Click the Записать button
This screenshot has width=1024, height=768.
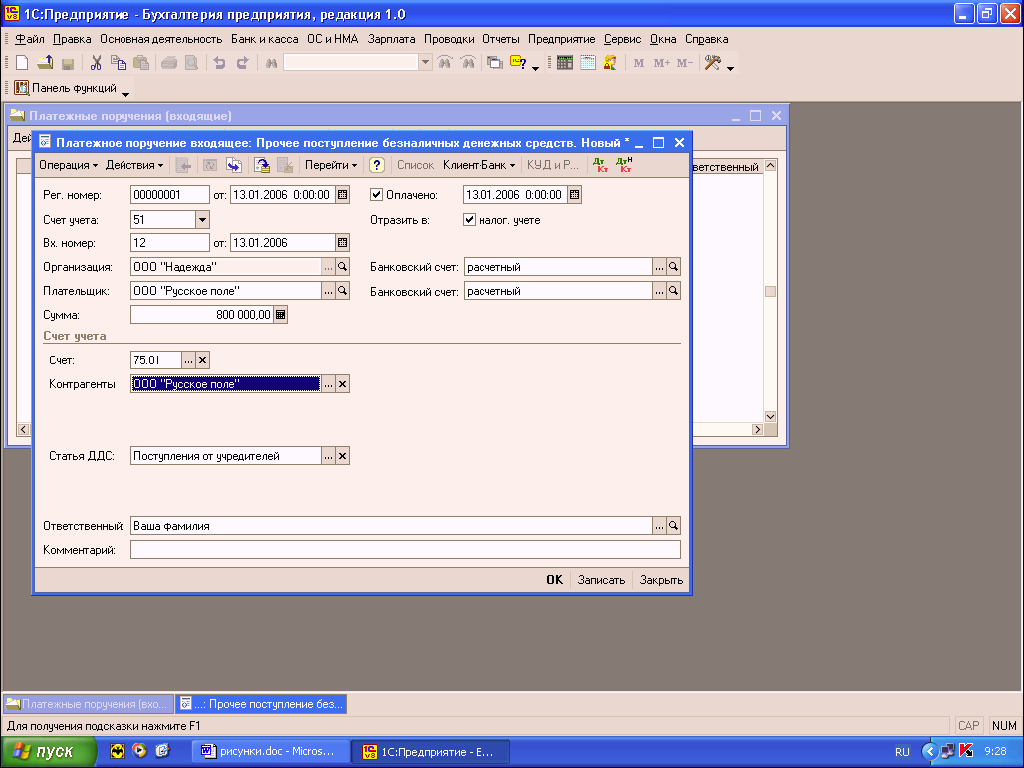(601, 580)
